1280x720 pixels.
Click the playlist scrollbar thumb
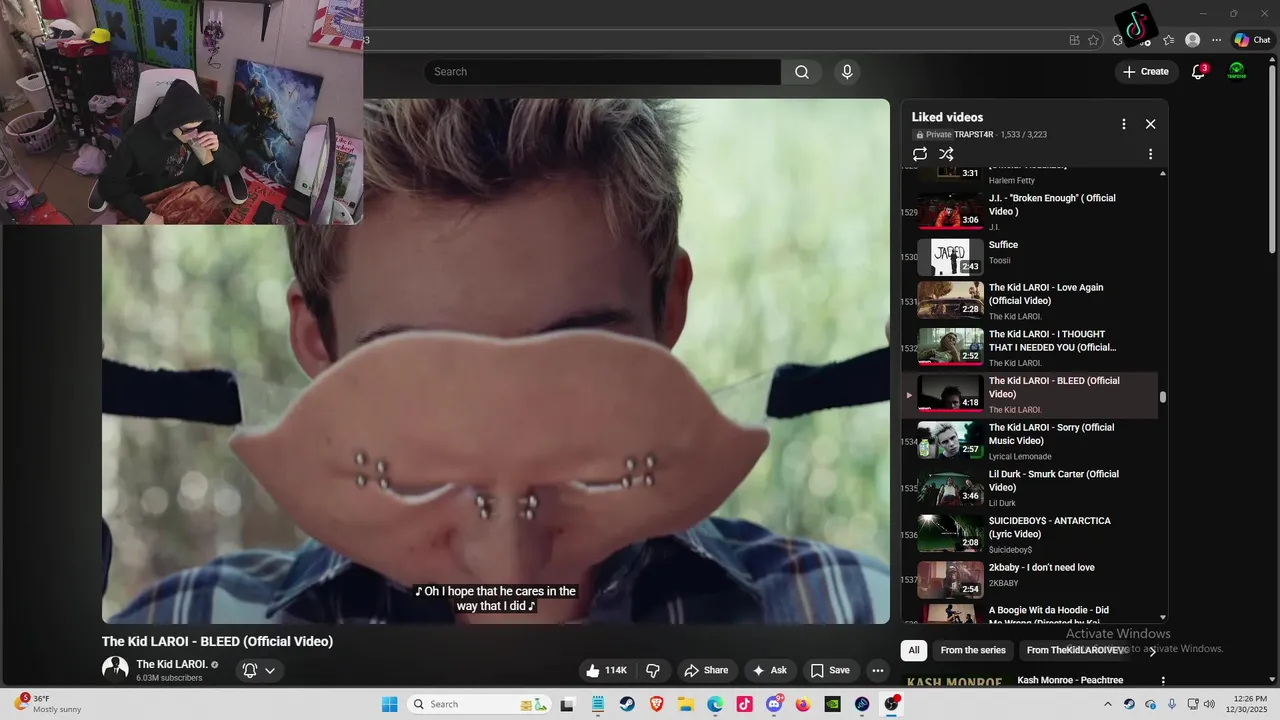click(x=1162, y=397)
